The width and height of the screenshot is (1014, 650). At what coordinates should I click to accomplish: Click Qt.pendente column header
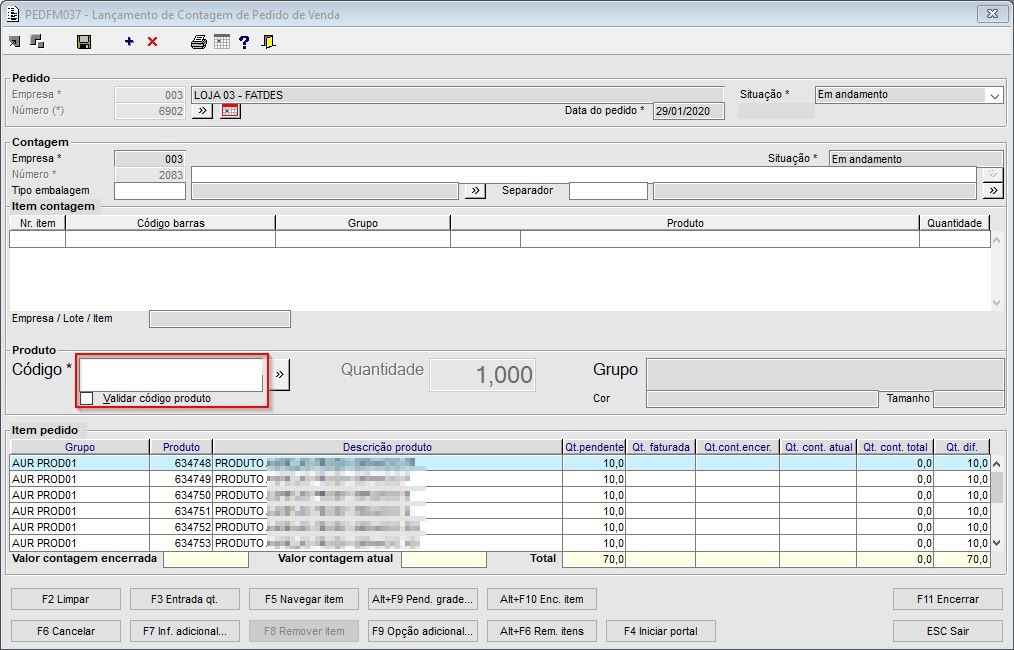594,447
